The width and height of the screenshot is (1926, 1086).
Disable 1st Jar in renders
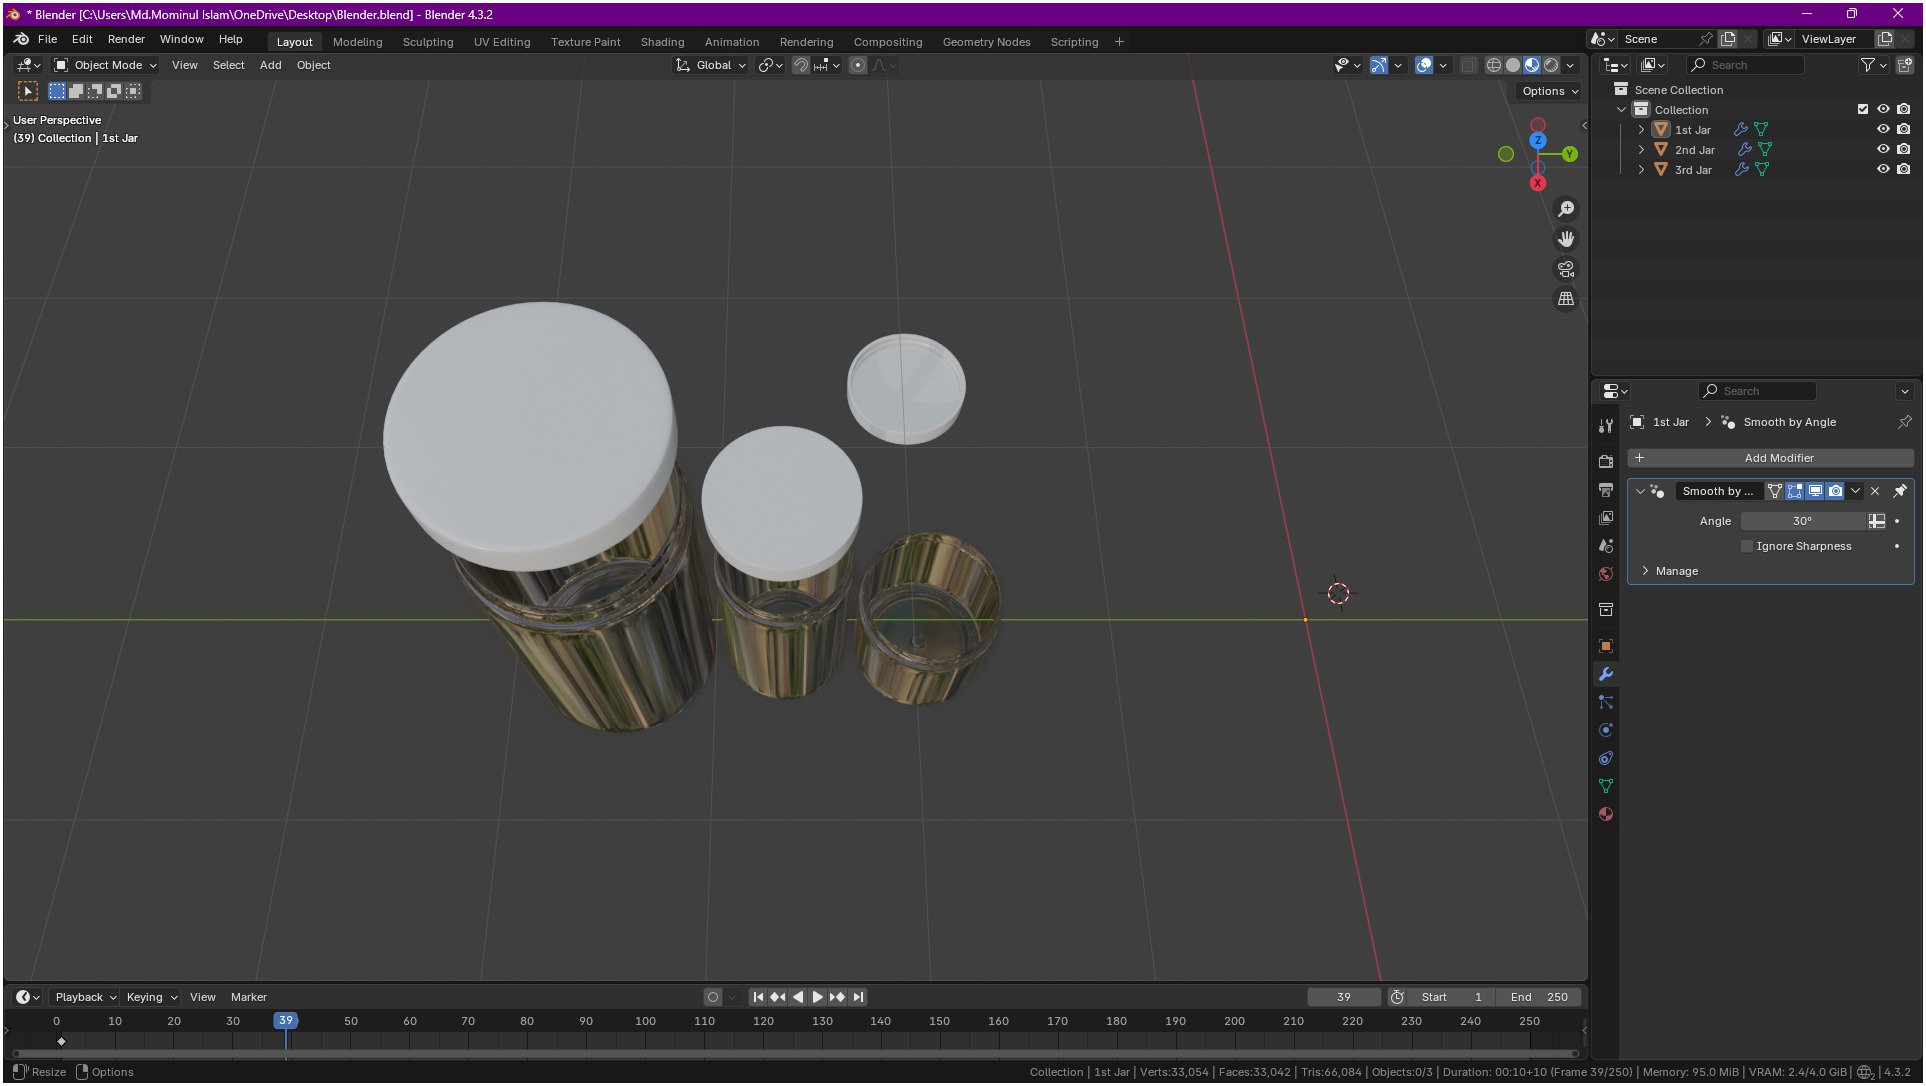(x=1904, y=129)
